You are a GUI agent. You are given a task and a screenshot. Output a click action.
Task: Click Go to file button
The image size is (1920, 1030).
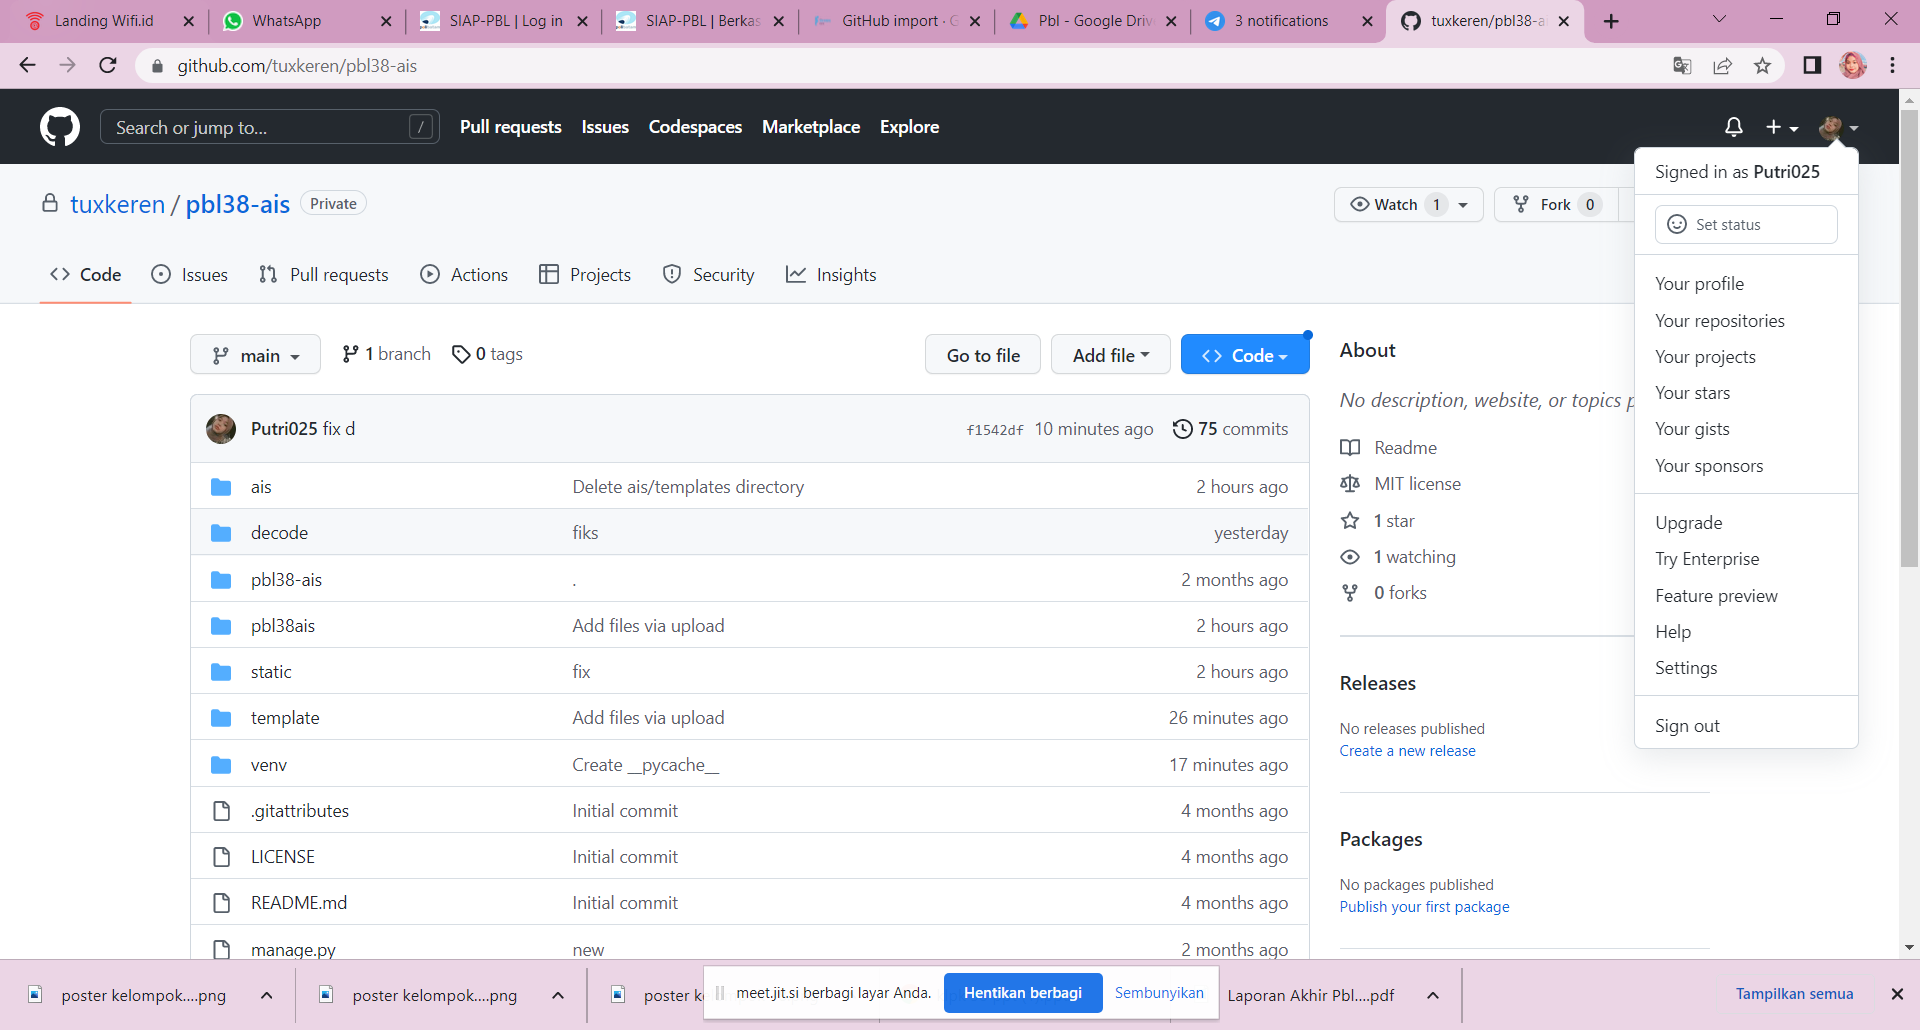[x=983, y=355]
